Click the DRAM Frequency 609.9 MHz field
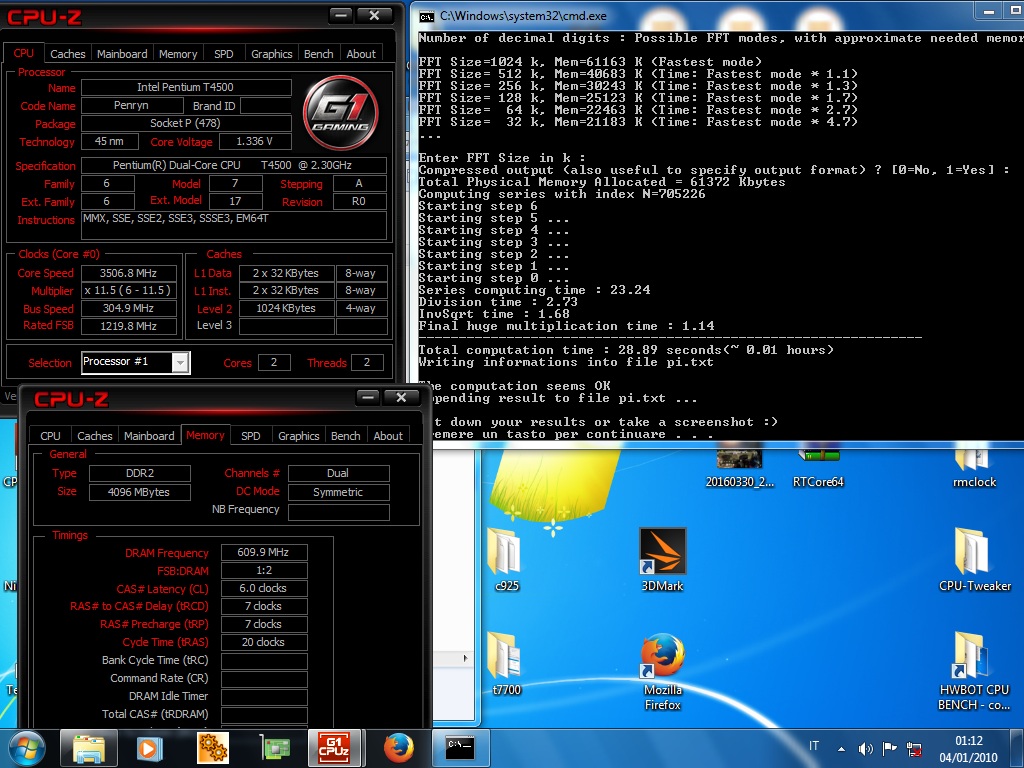1024x768 pixels. pyautogui.click(x=263, y=552)
